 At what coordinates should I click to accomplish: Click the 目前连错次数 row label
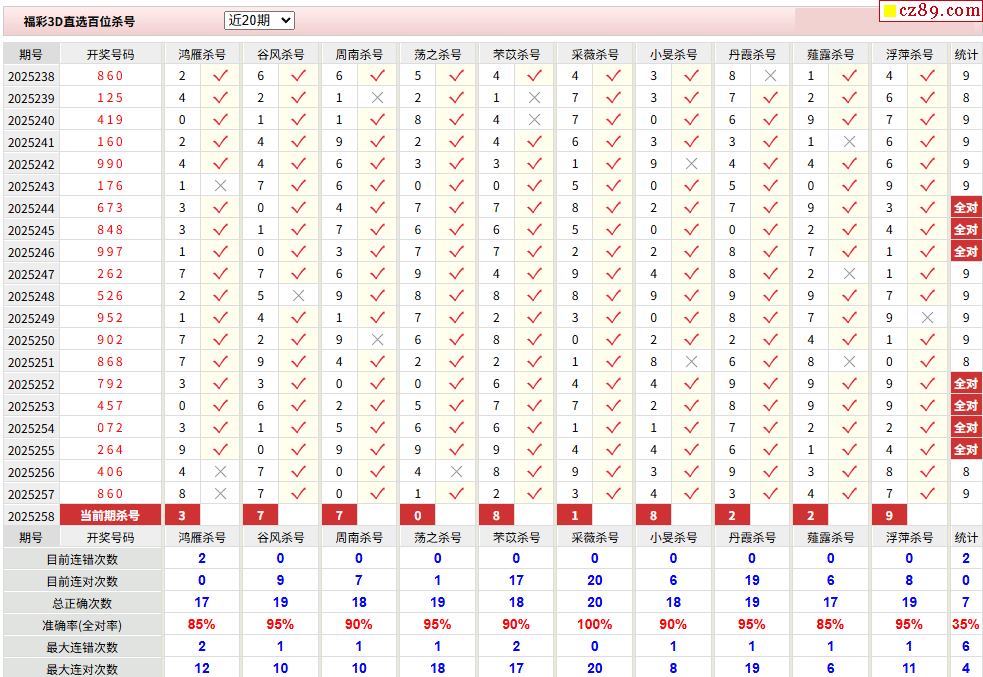82,559
